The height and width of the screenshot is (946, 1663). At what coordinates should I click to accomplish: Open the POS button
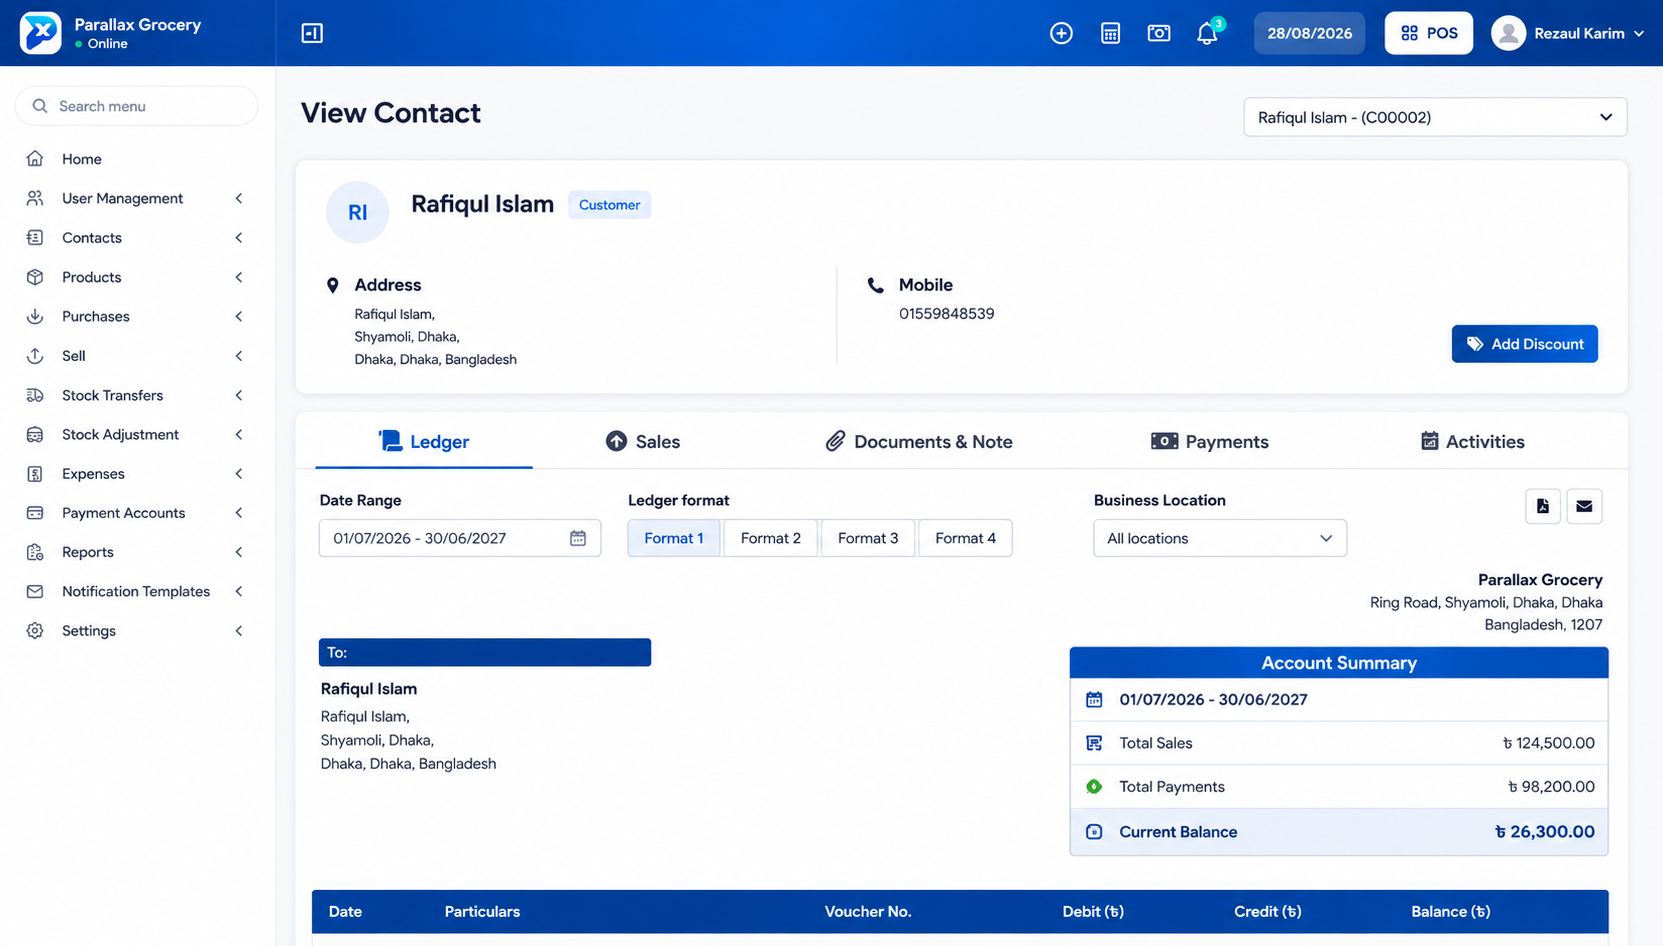[1428, 33]
